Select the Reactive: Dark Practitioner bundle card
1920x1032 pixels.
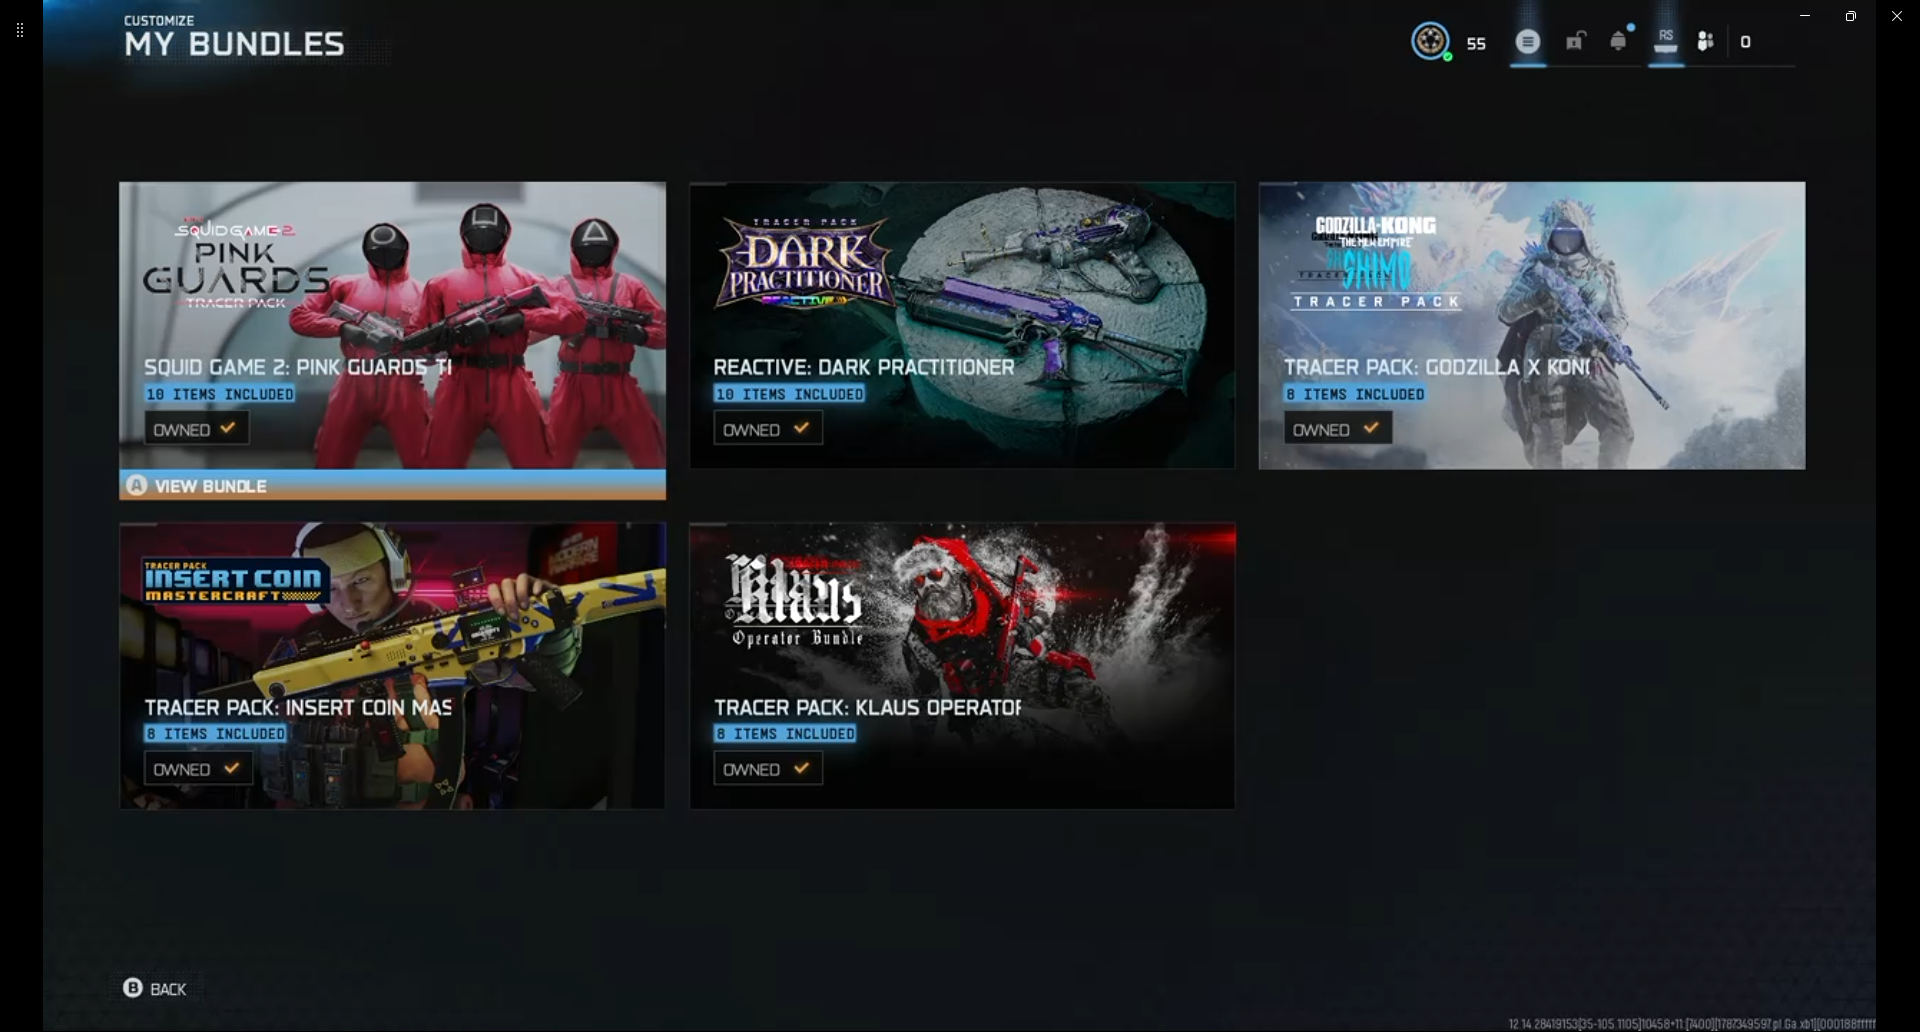[962, 325]
